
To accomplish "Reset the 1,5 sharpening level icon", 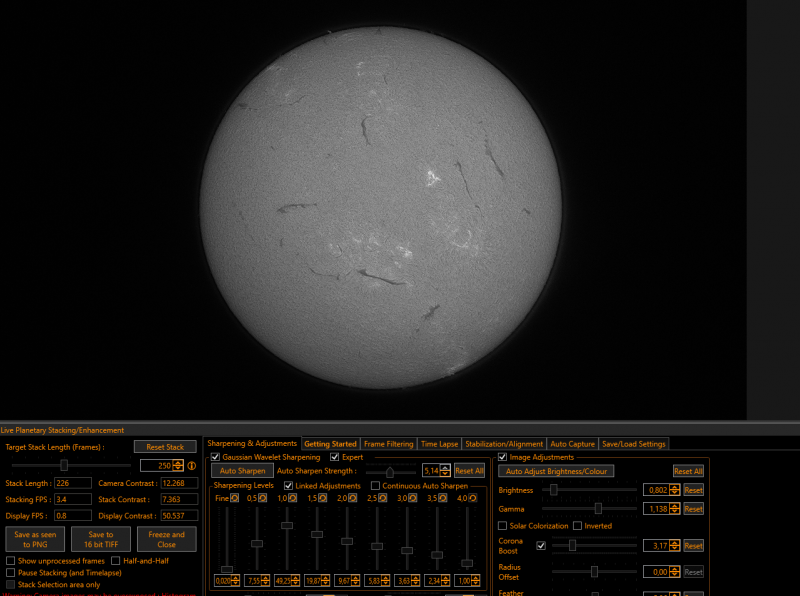I will [x=323, y=498].
